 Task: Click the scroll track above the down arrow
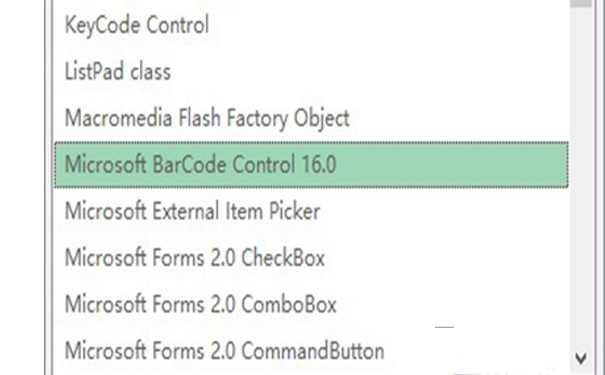tap(581, 177)
